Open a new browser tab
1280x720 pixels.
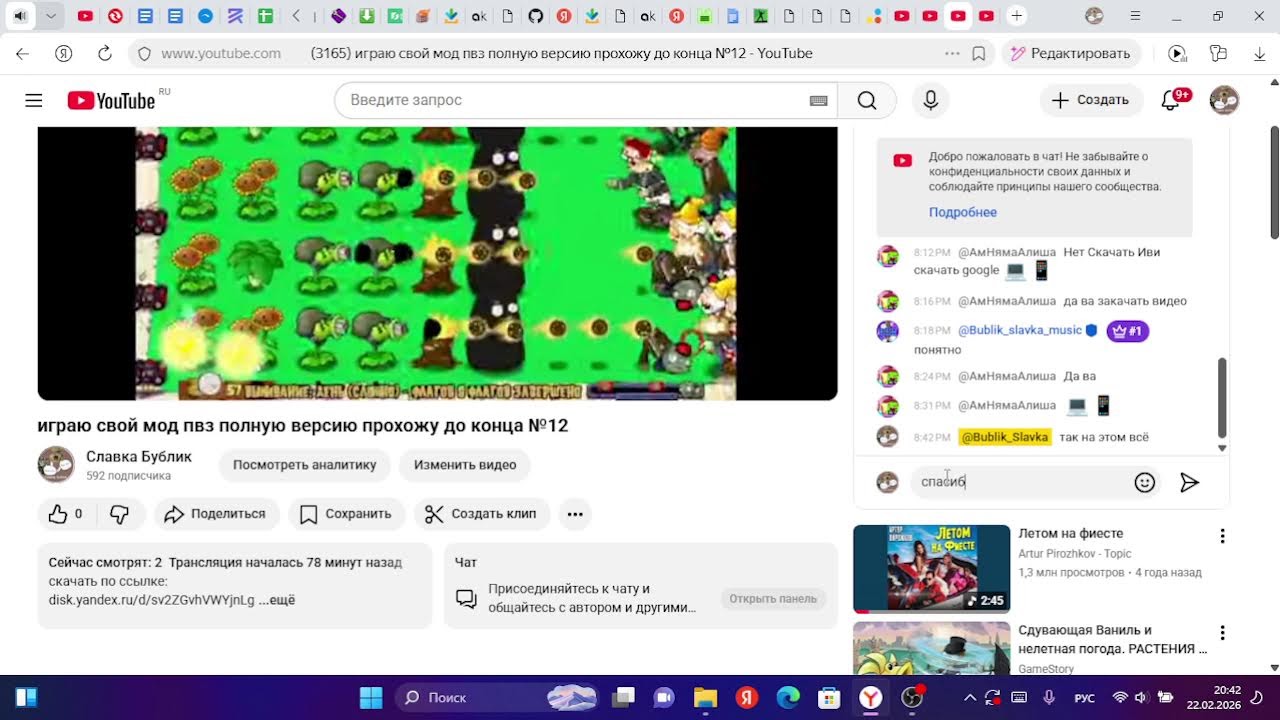(1017, 16)
